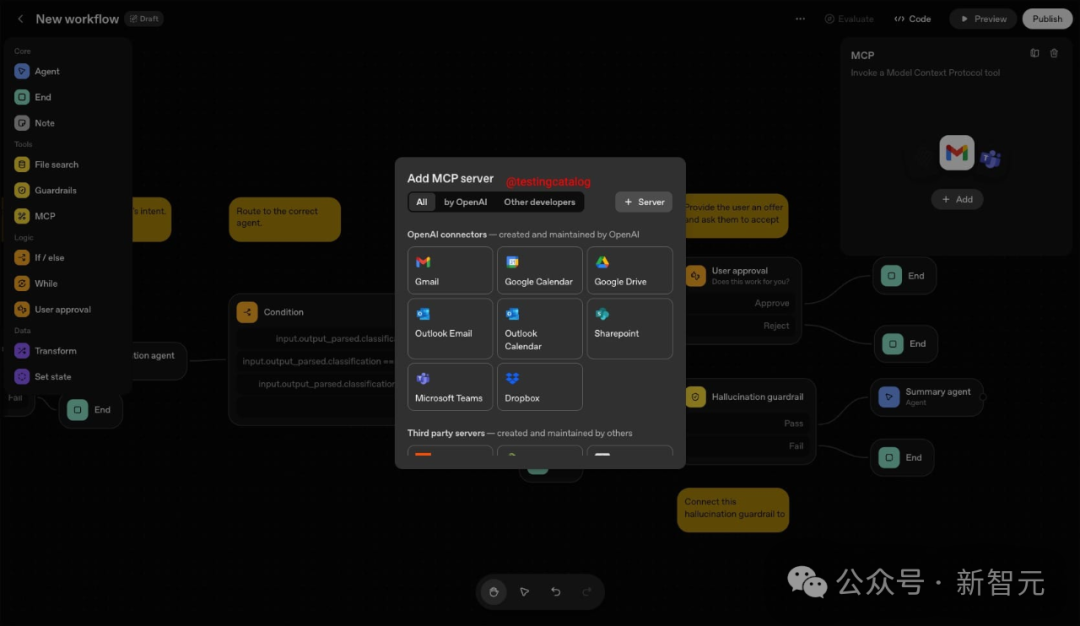
Task: Click the "+ Add" button in MCP panel
Action: pyautogui.click(x=957, y=199)
